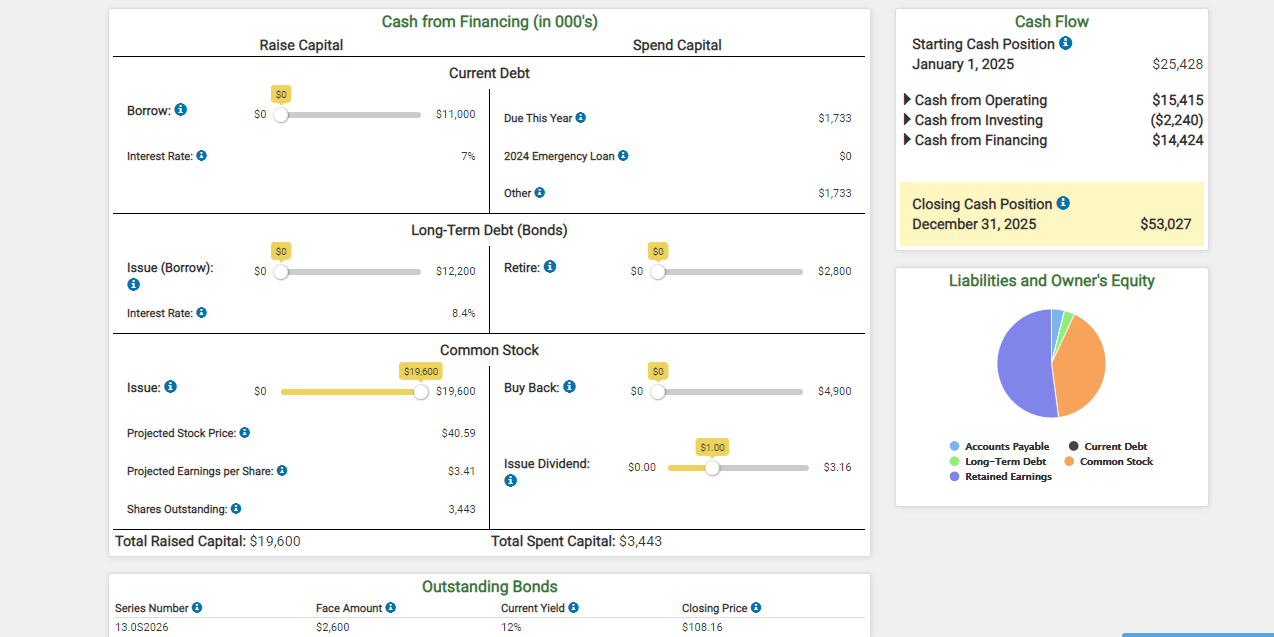Click the Closing Cash Position info icon
This screenshot has height=637, width=1274.
1063,203
